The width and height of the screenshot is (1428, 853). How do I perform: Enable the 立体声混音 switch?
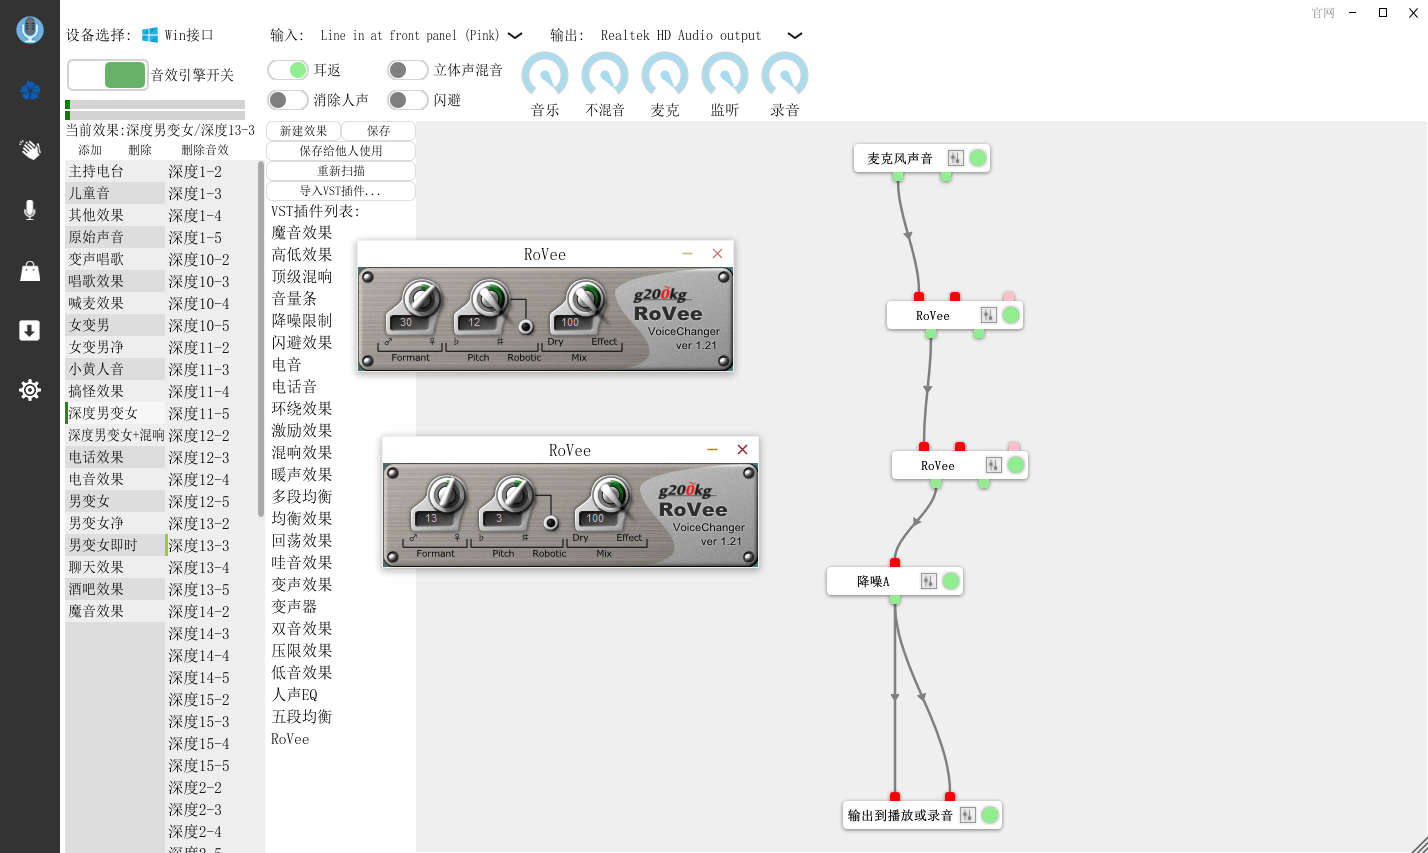[408, 70]
